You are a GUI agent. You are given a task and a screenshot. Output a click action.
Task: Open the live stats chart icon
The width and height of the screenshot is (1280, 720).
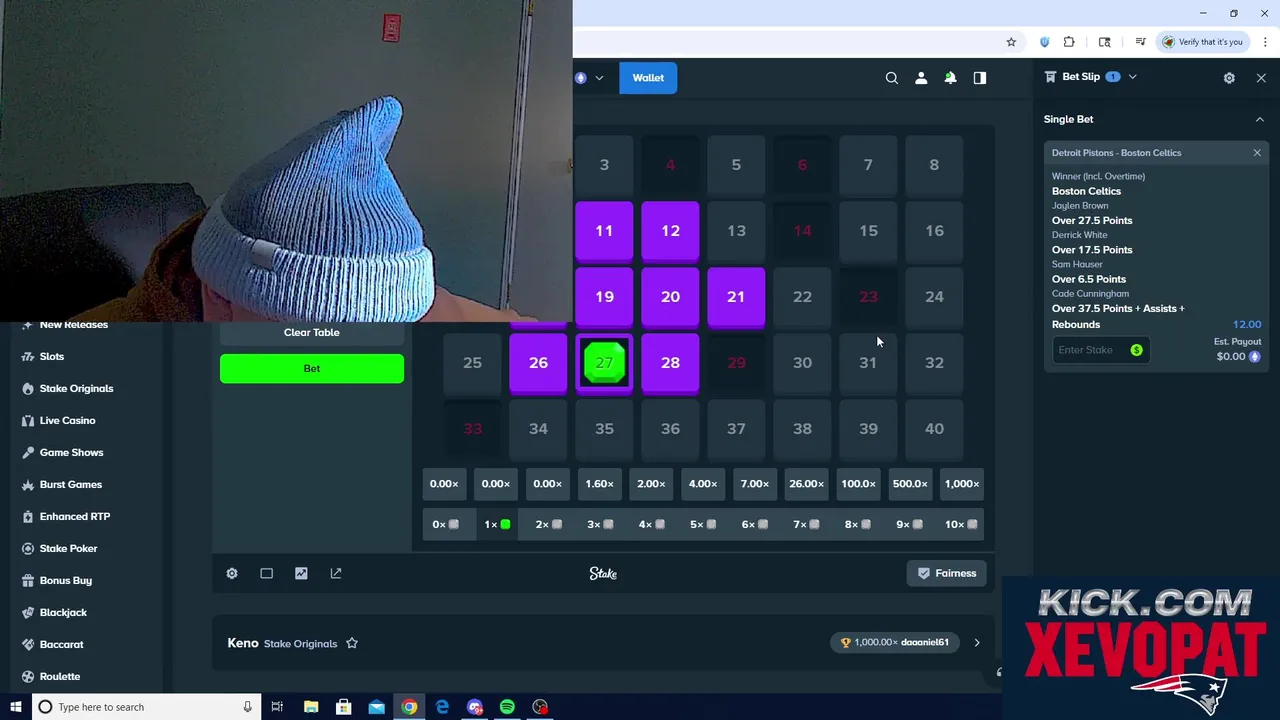[301, 573]
